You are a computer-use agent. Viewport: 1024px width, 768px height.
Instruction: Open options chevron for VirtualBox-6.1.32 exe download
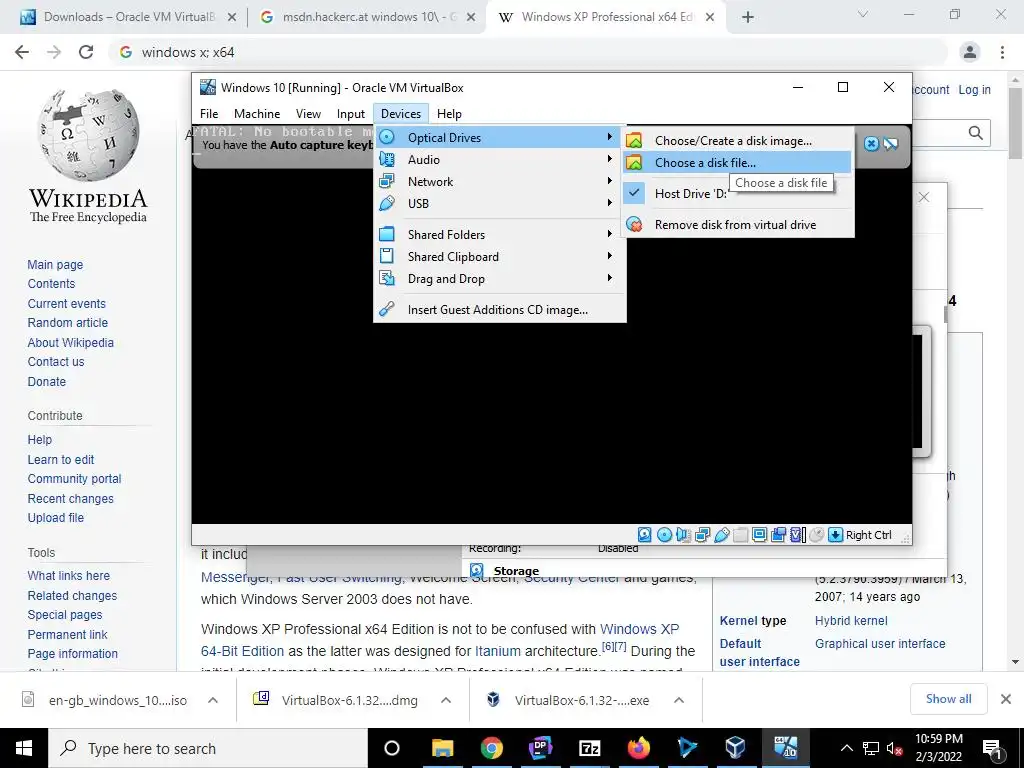tap(679, 700)
